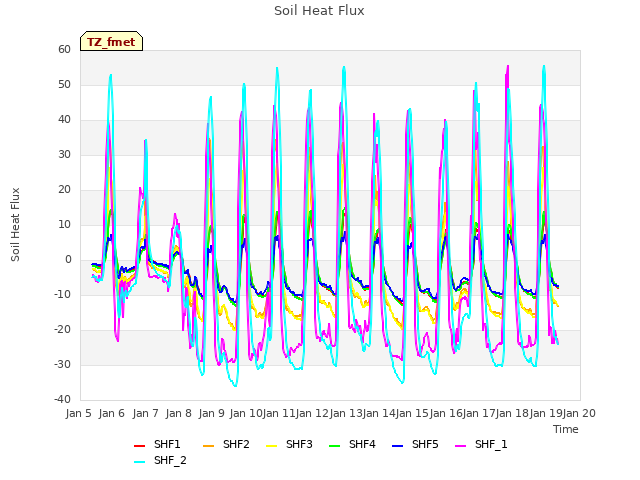This screenshot has width=640, height=480.
Task: Click the green SHF4 legend color marker
Action: pyautogui.click(x=335, y=446)
